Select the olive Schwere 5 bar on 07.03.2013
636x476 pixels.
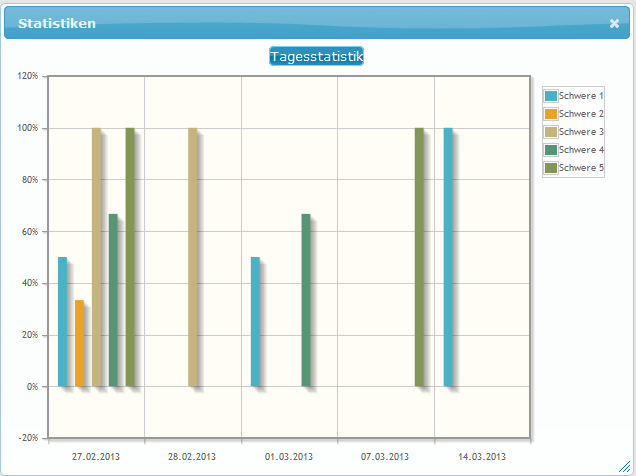point(419,257)
